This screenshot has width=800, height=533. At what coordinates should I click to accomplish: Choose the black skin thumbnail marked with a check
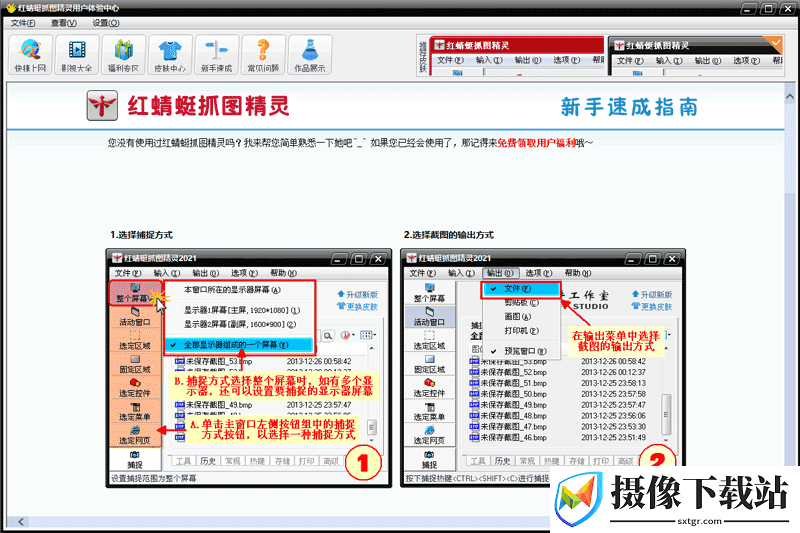click(x=696, y=56)
